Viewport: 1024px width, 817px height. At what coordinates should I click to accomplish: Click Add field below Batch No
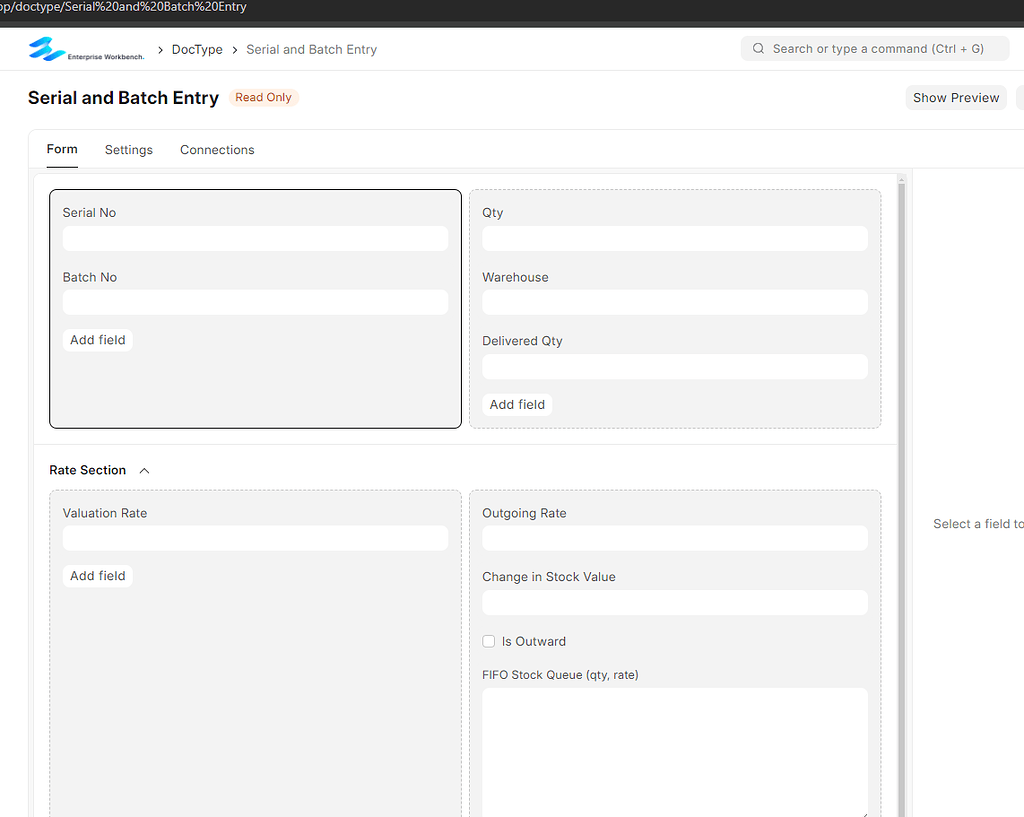point(97,340)
